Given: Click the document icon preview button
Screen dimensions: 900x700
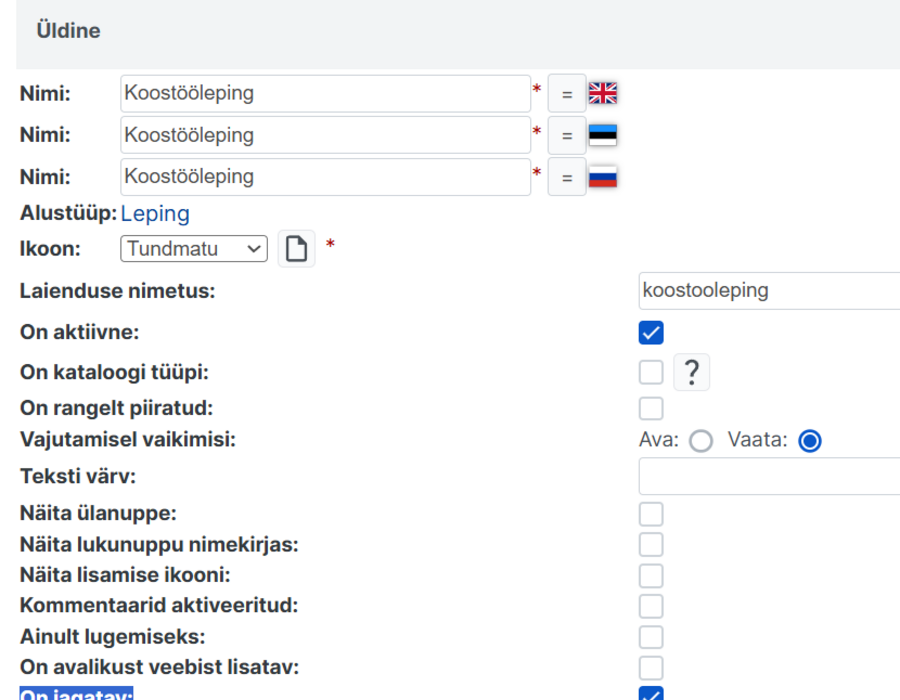Looking at the screenshot, I should pyautogui.click(x=296, y=248).
